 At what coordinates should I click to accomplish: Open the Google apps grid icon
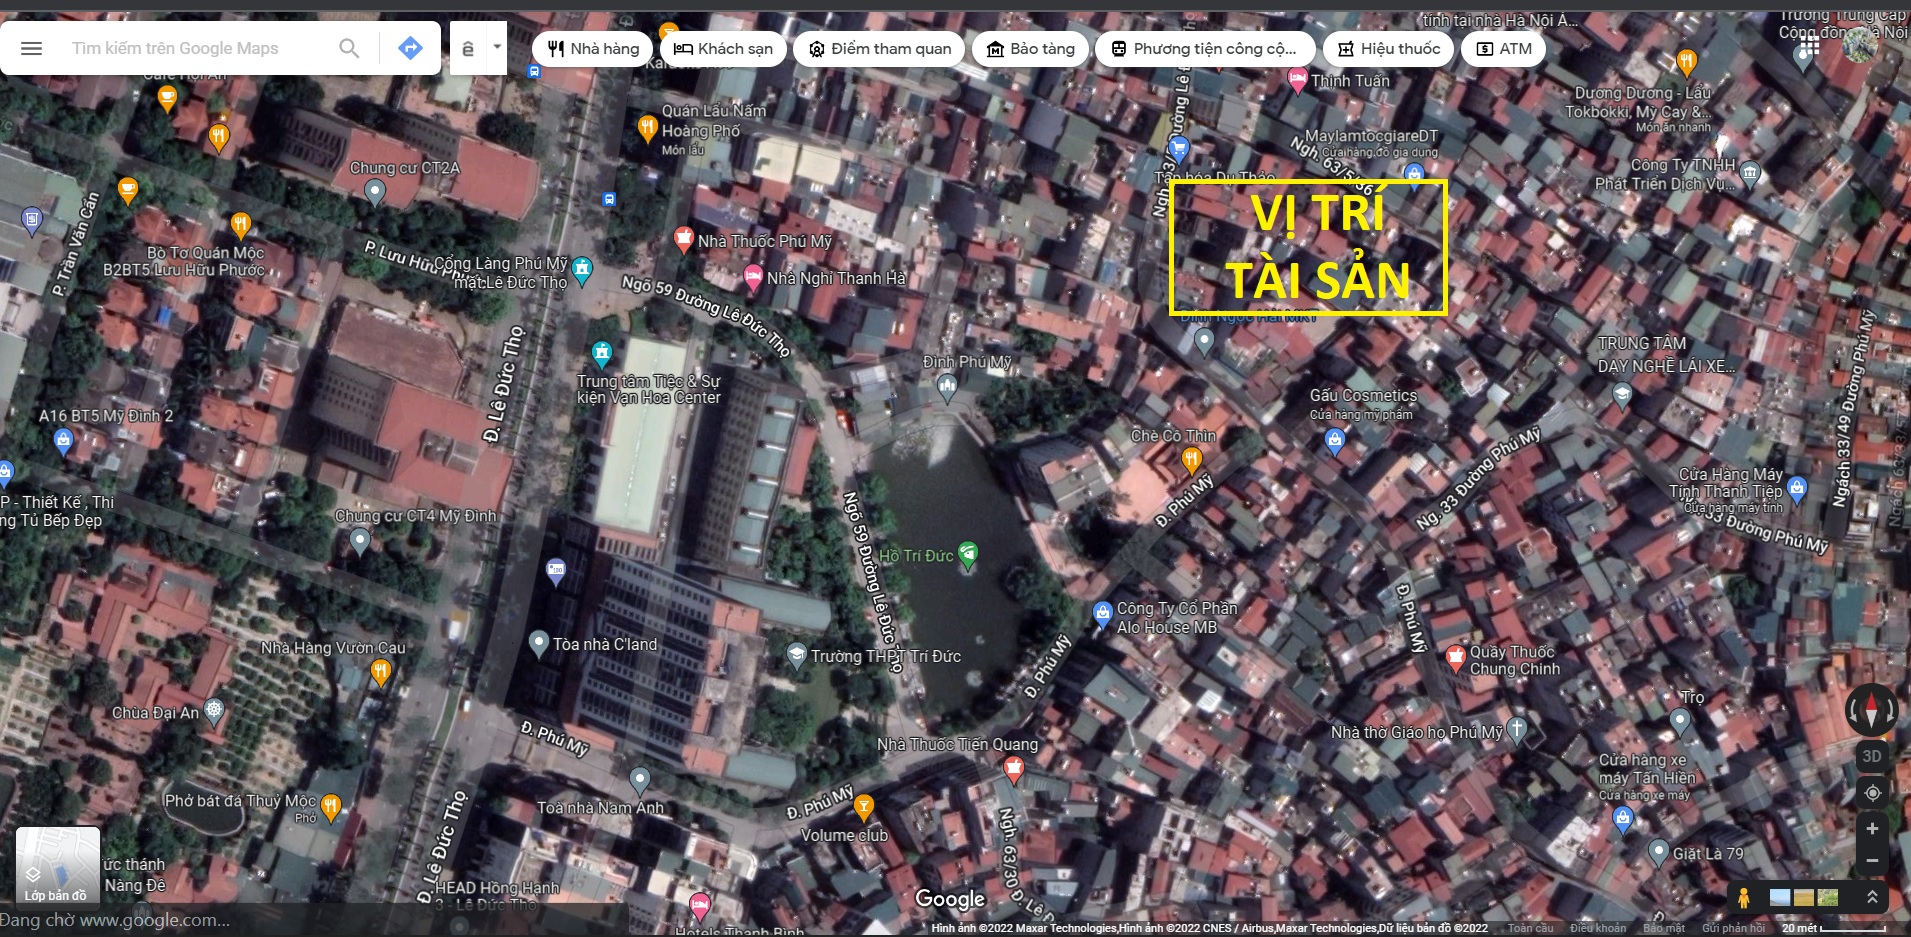pyautogui.click(x=1809, y=44)
